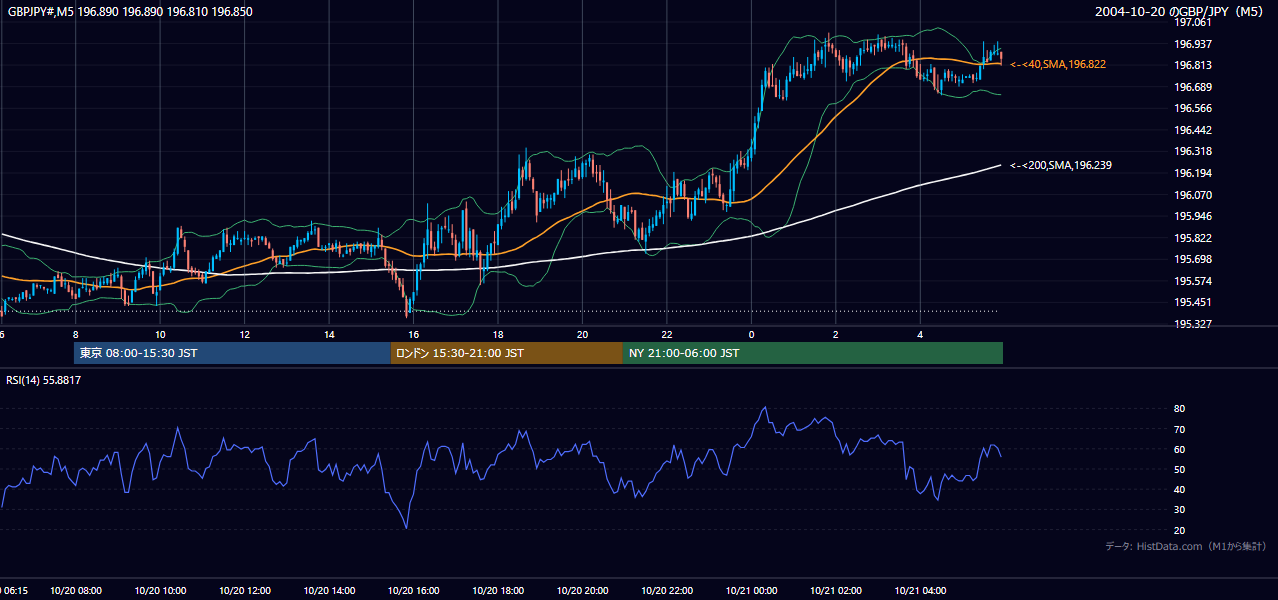Click price axis value 196.194
The width and height of the screenshot is (1278, 600).
[1193, 173]
